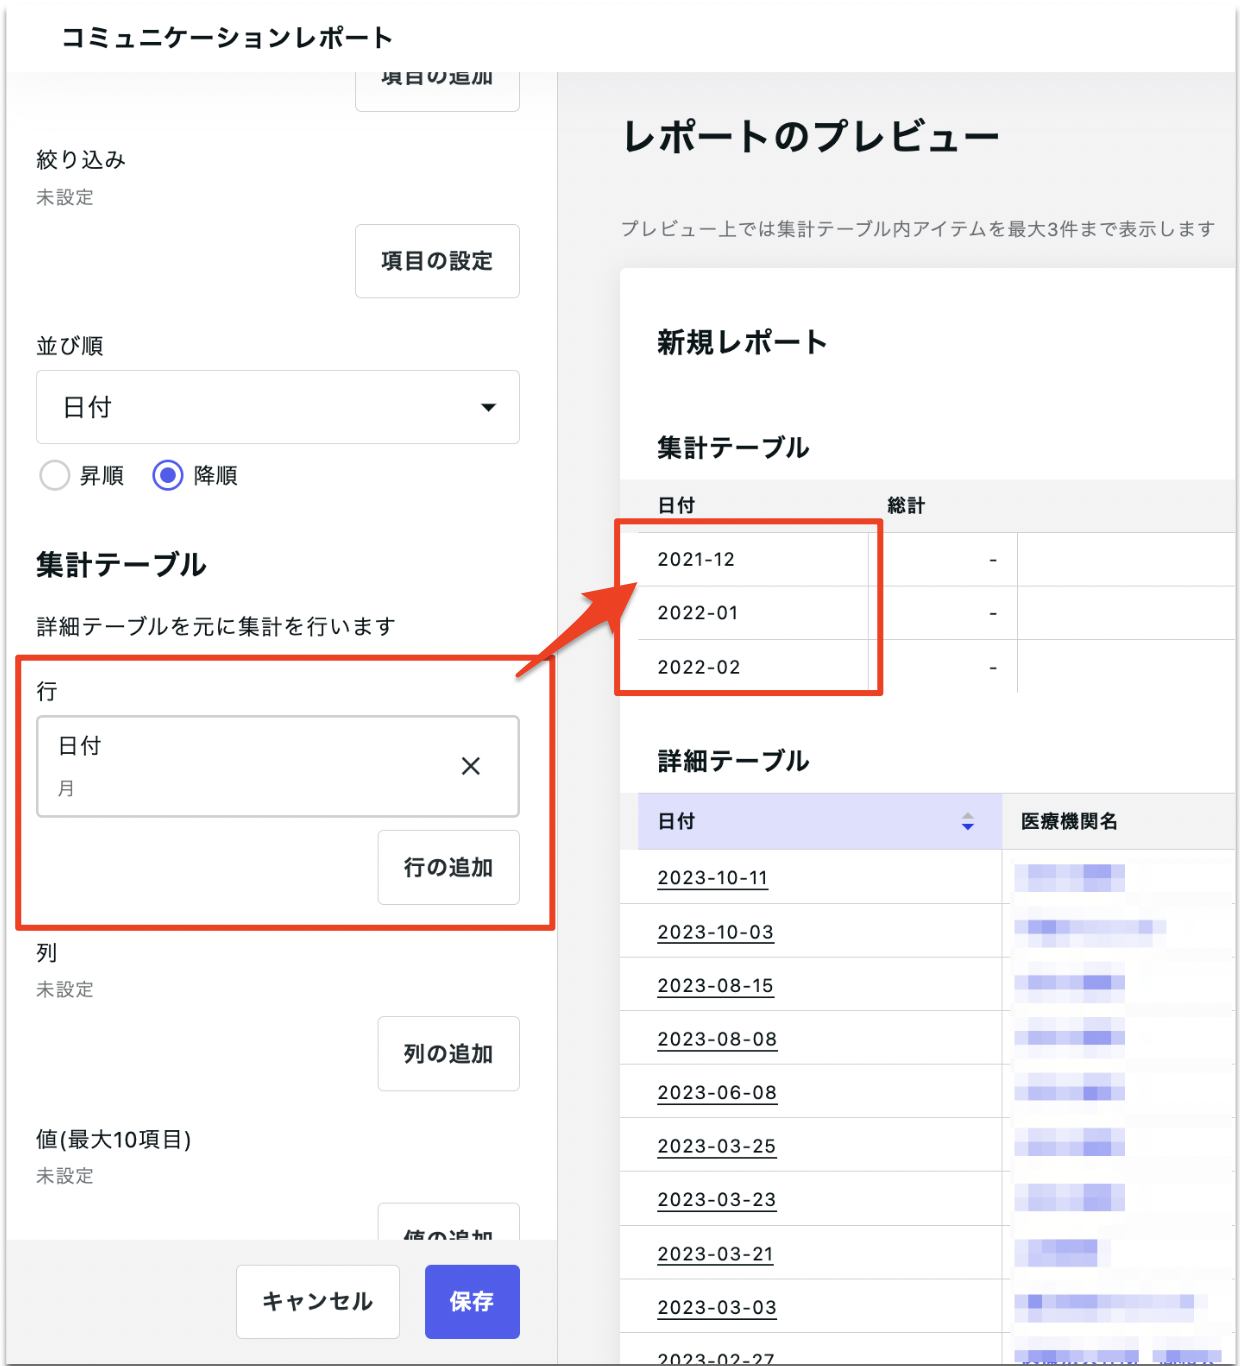Click the 2022-01 summary row

click(927, 613)
